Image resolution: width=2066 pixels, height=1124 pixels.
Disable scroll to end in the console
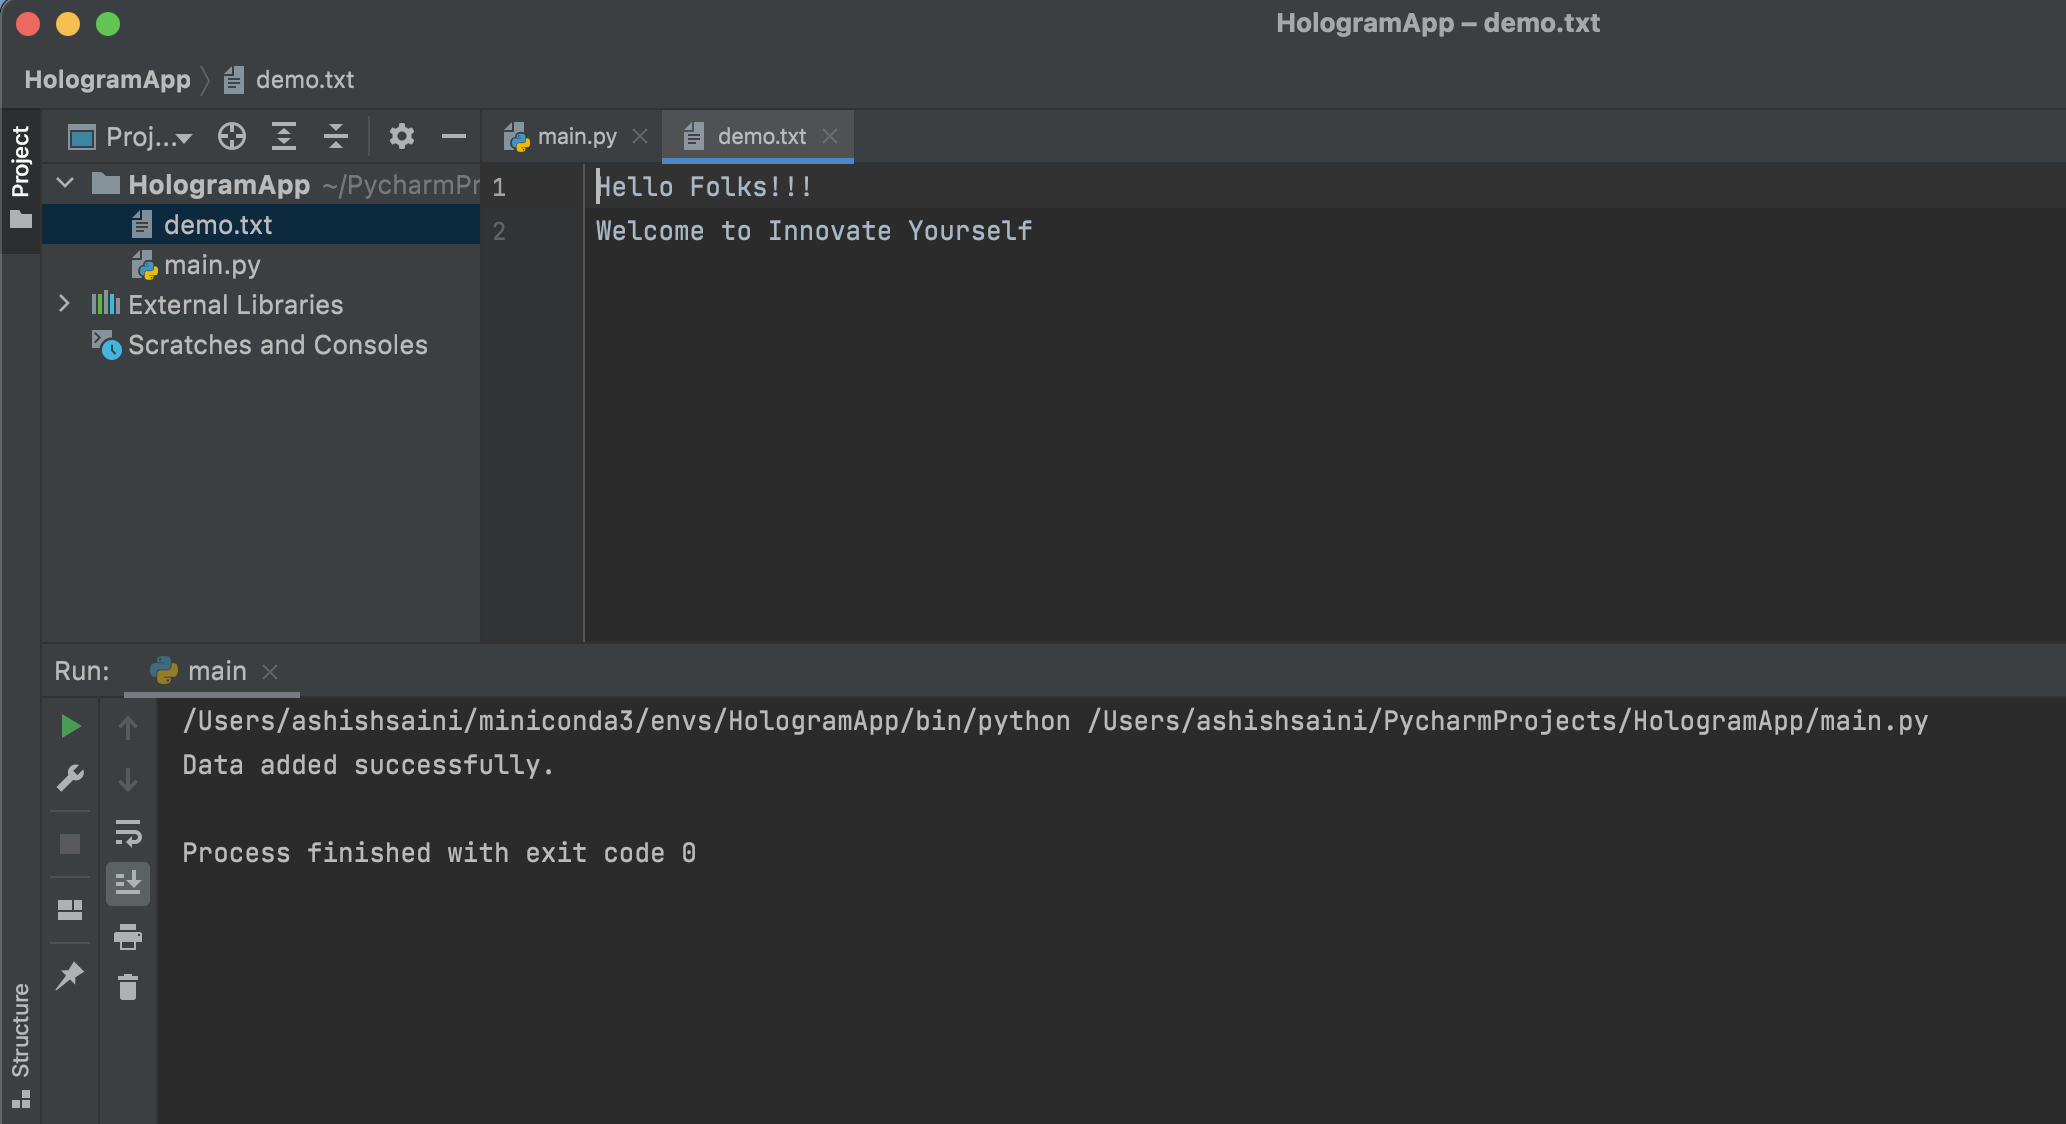point(128,883)
